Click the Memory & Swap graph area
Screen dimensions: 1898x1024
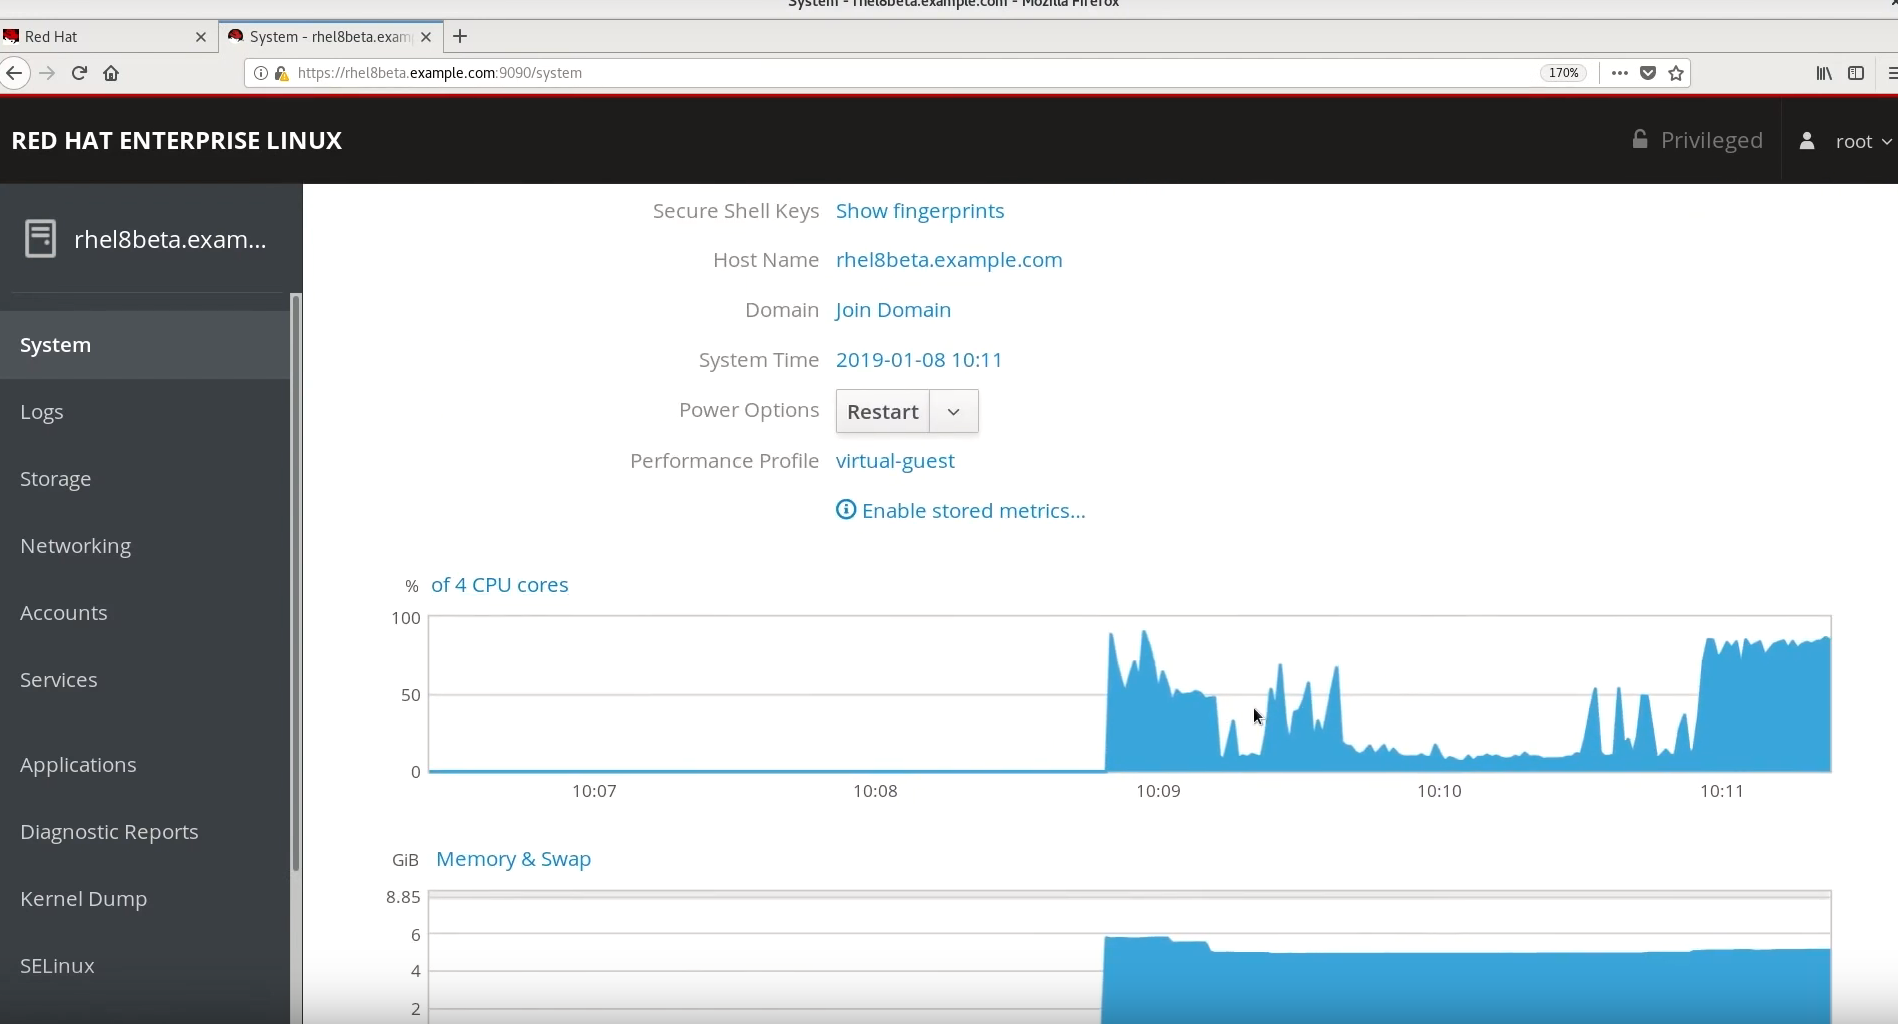pos(1130,957)
